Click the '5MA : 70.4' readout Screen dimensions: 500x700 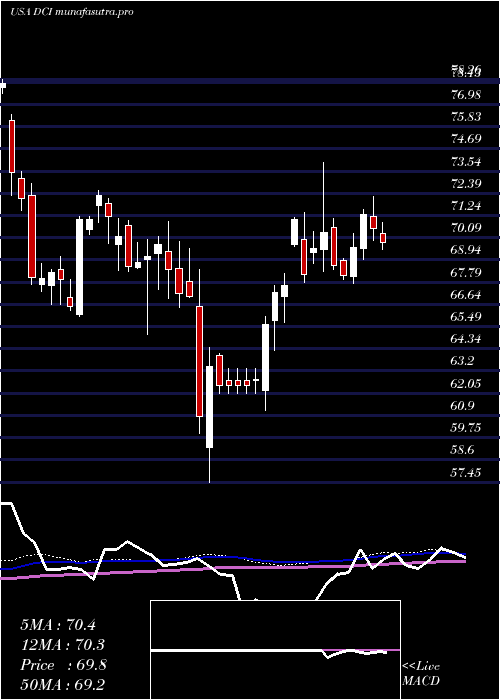tap(58, 625)
